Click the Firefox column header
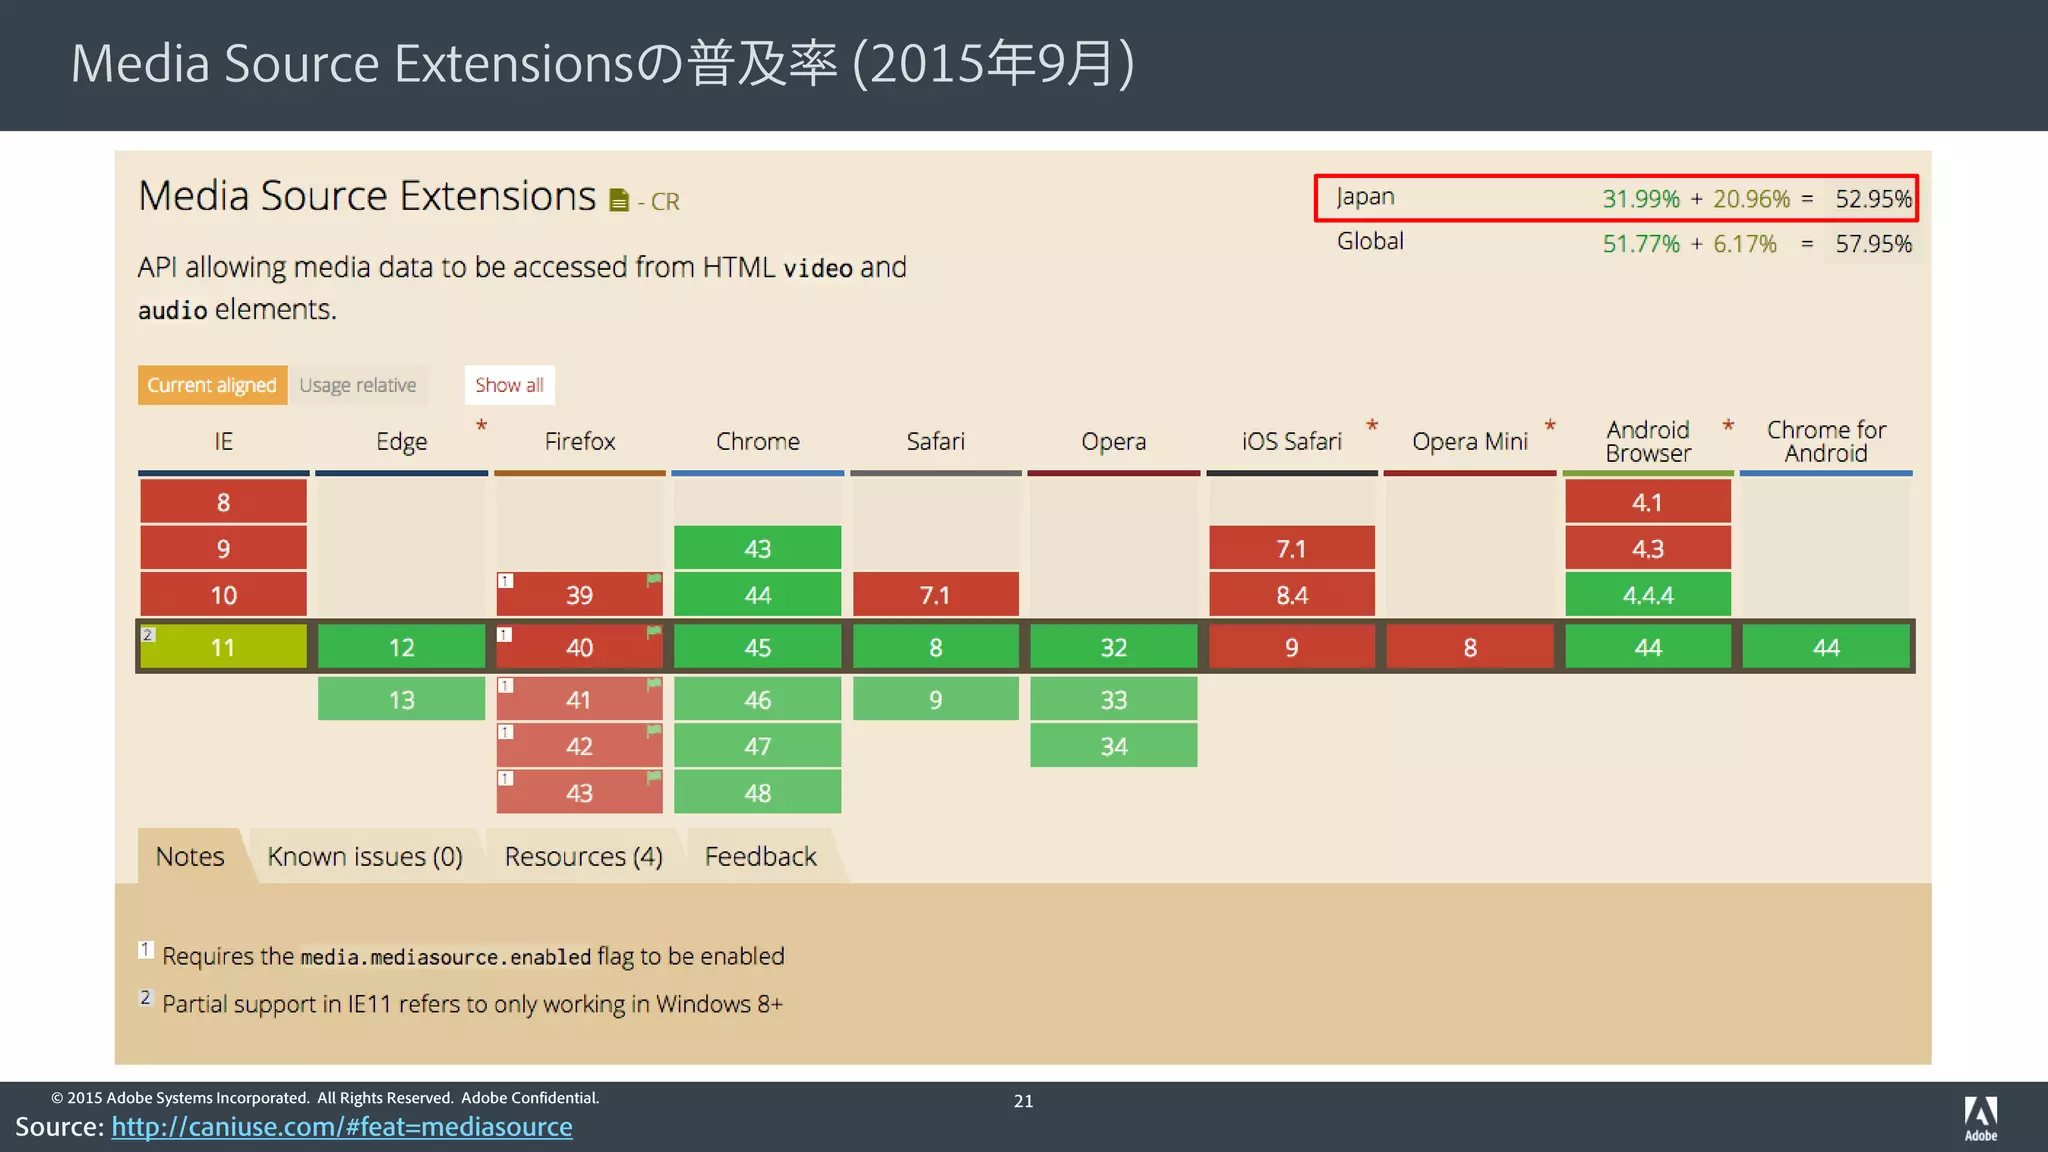Image resolution: width=2048 pixels, height=1152 pixels. (x=579, y=441)
